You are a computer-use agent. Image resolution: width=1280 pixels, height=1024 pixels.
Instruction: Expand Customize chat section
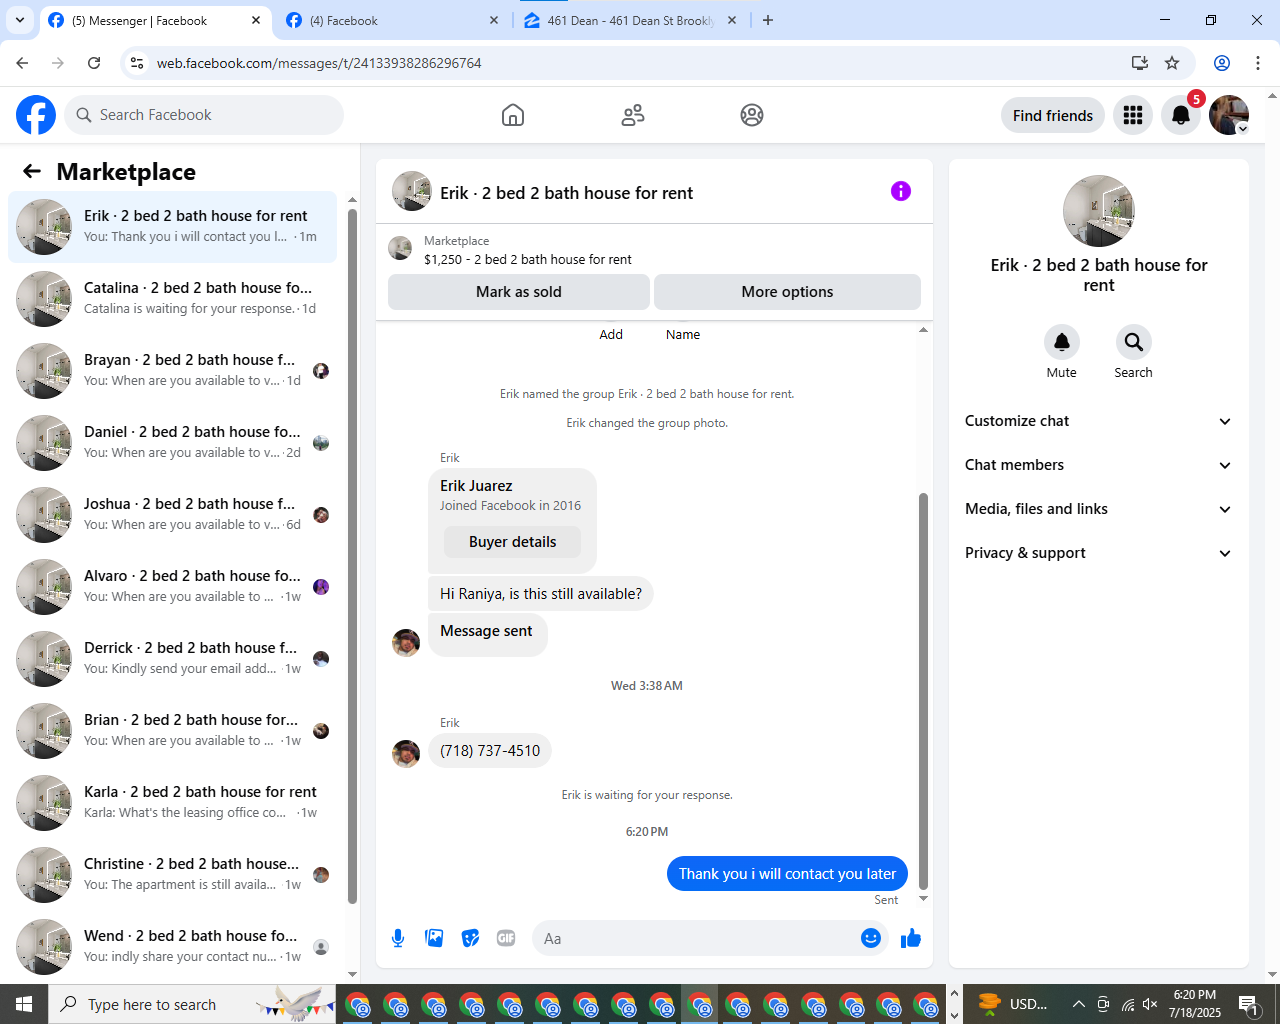point(1098,421)
